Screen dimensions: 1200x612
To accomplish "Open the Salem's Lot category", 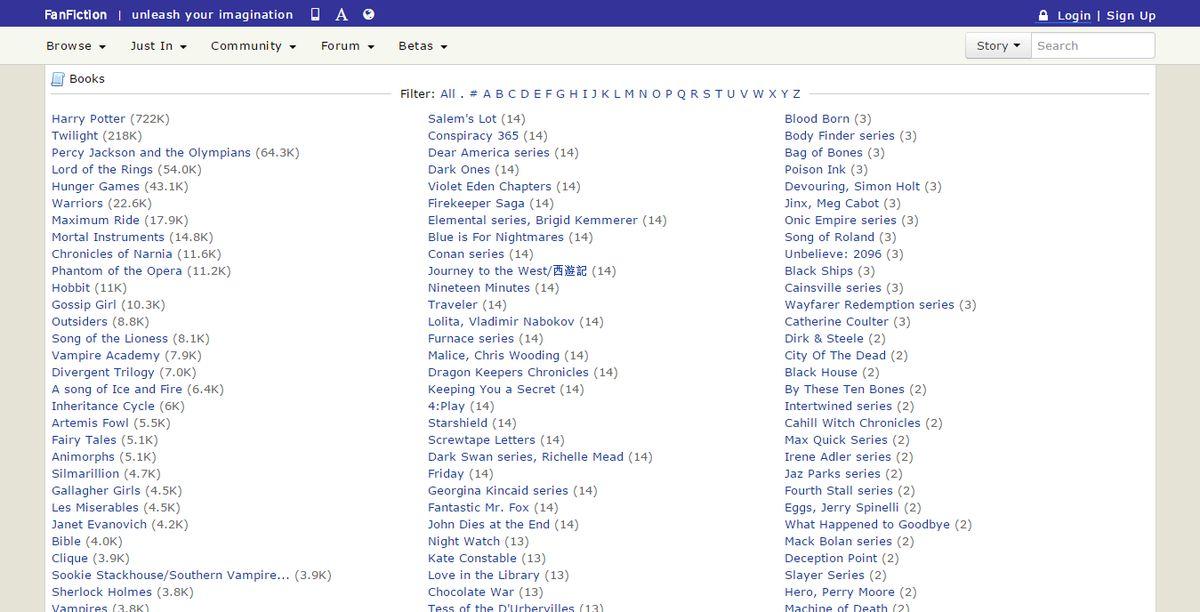I will point(462,119).
